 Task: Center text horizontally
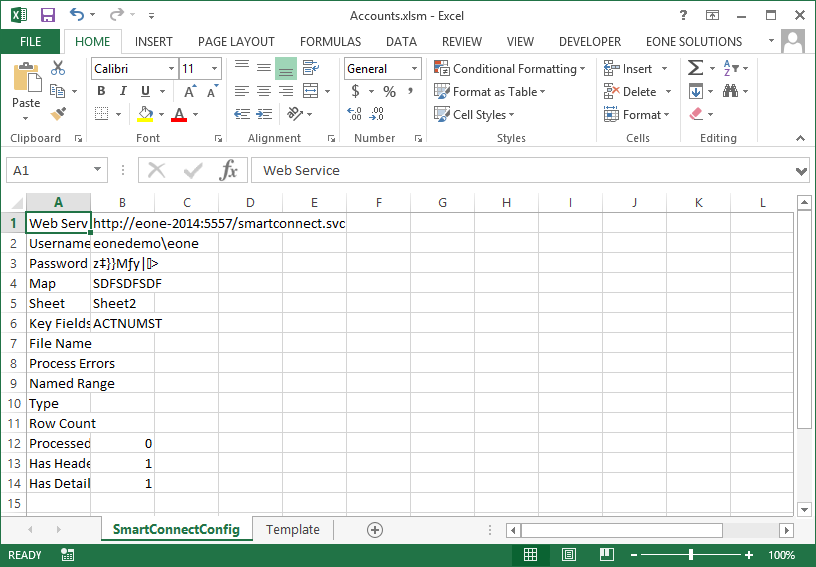tap(264, 92)
